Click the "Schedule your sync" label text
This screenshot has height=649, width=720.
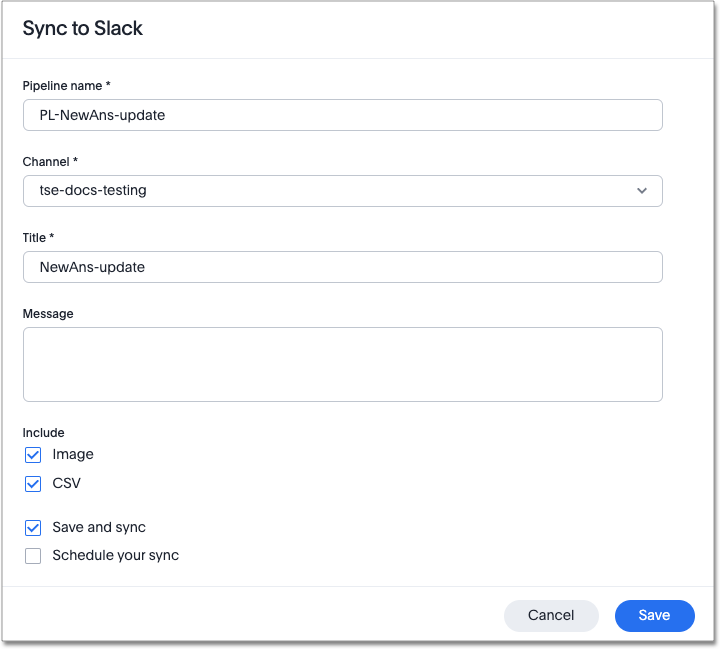(115, 556)
